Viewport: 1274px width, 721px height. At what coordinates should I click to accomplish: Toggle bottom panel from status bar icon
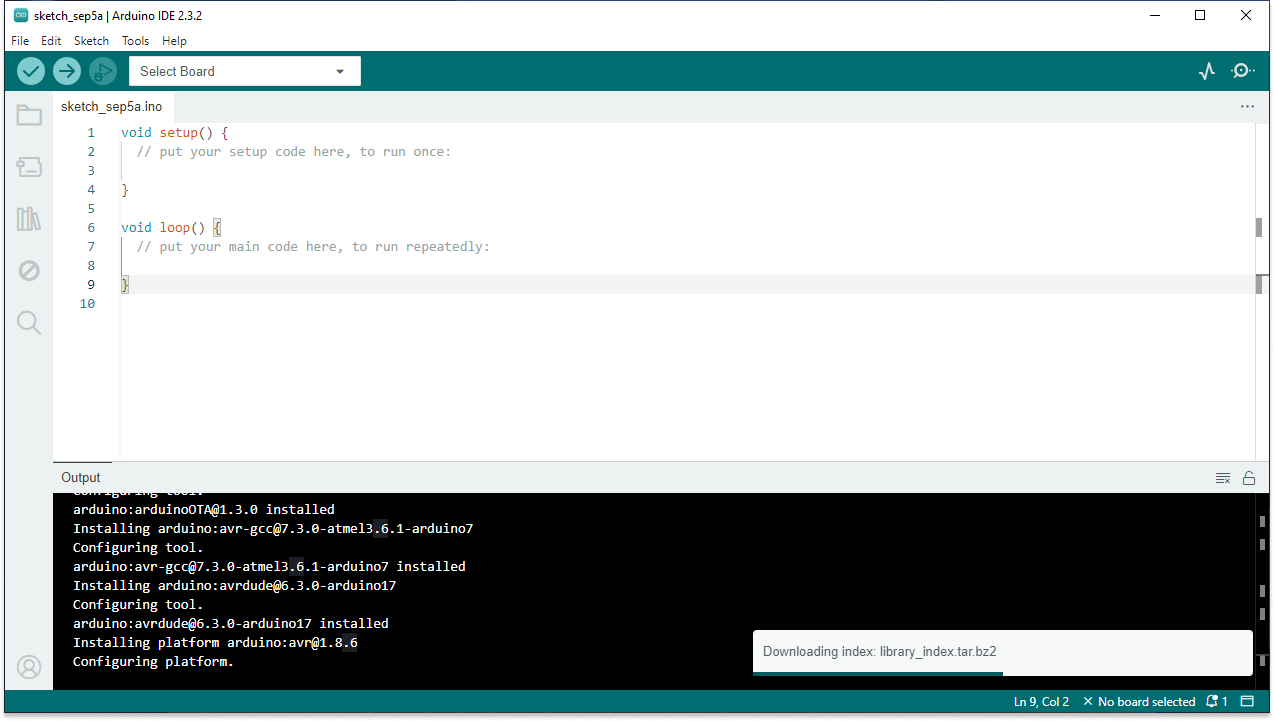(x=1247, y=702)
